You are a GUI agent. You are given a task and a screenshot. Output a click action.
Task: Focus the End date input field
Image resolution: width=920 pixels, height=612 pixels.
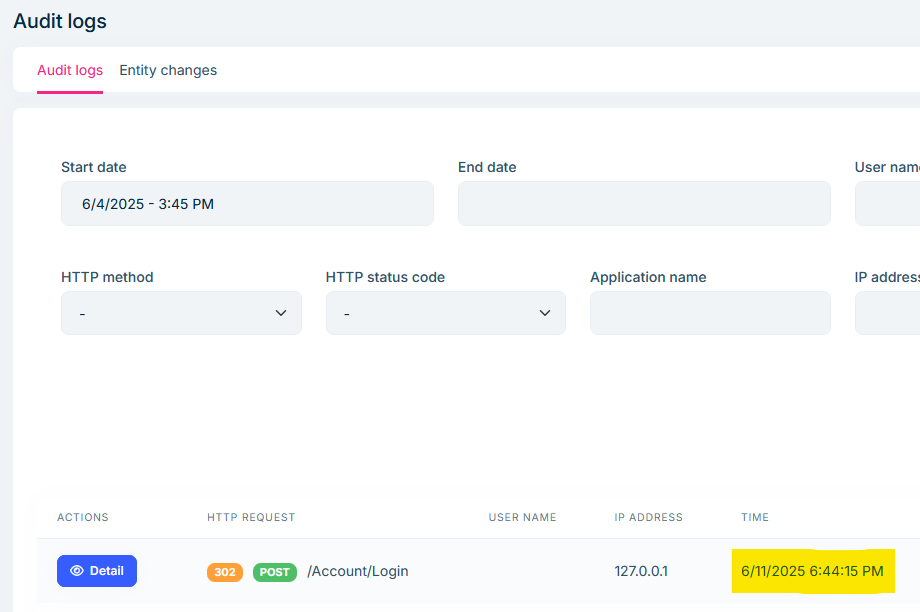(x=644, y=204)
